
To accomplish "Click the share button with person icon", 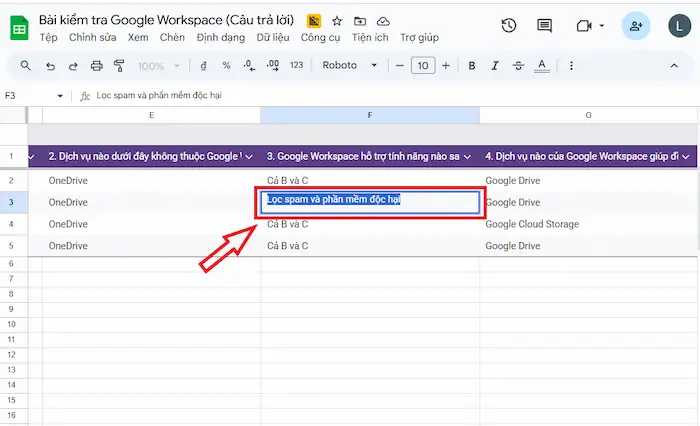I will click(636, 26).
